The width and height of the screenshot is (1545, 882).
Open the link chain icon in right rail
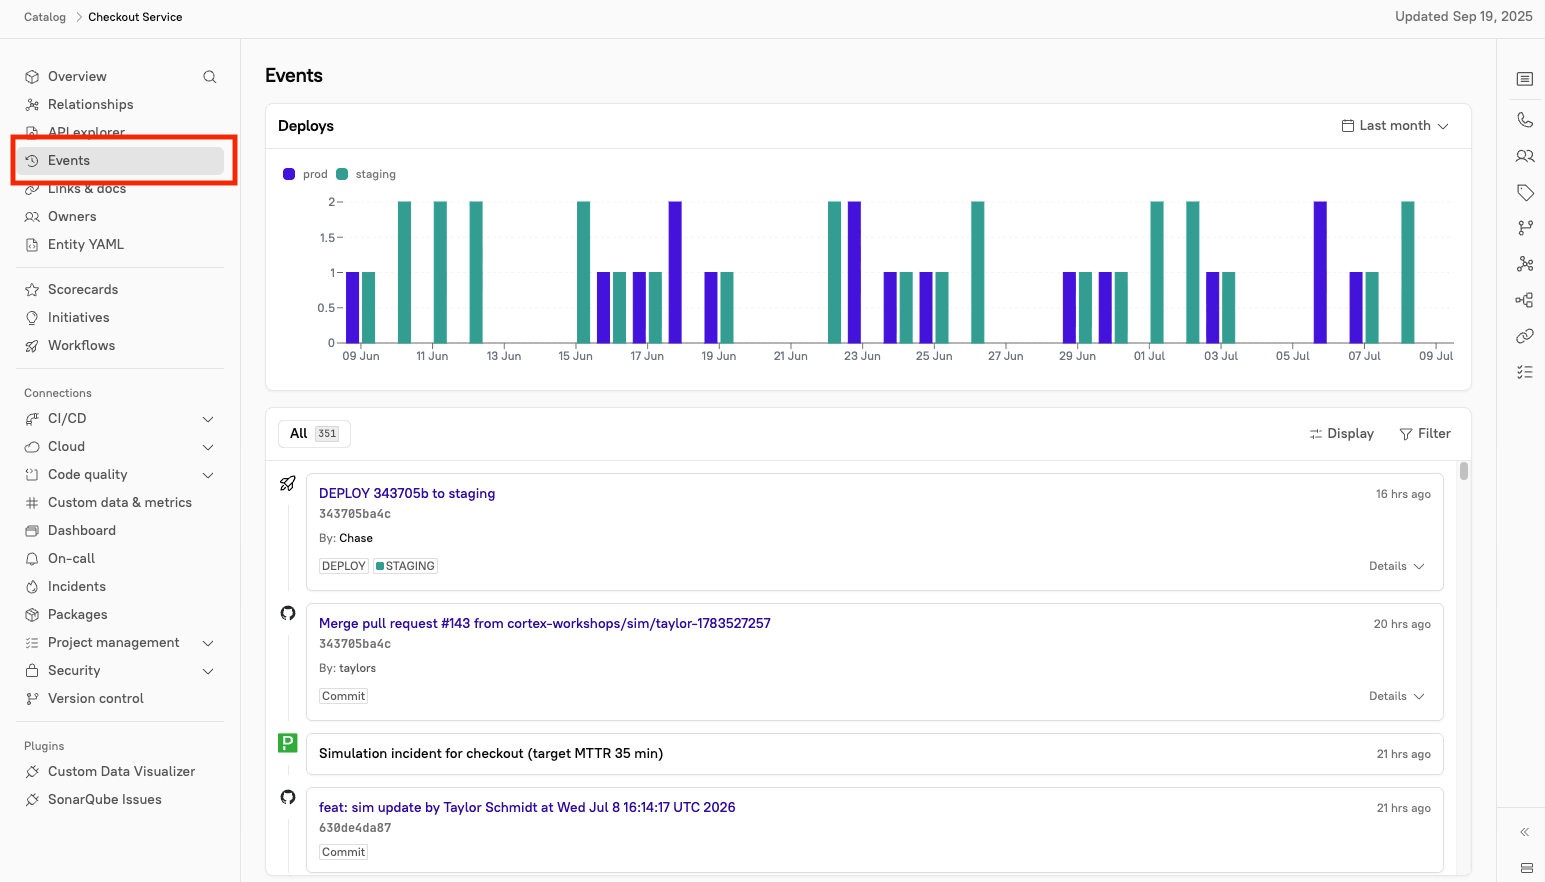click(x=1525, y=336)
